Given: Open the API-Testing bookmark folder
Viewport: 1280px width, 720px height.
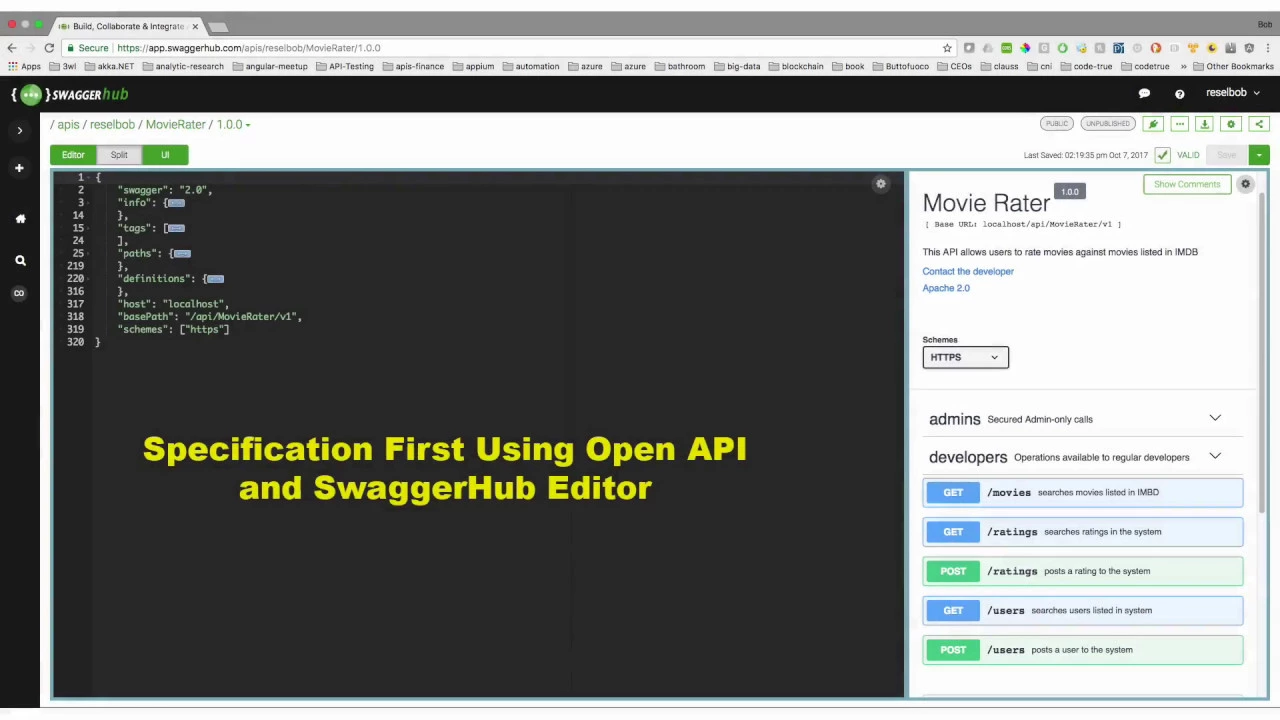Looking at the screenshot, I should [x=345, y=67].
